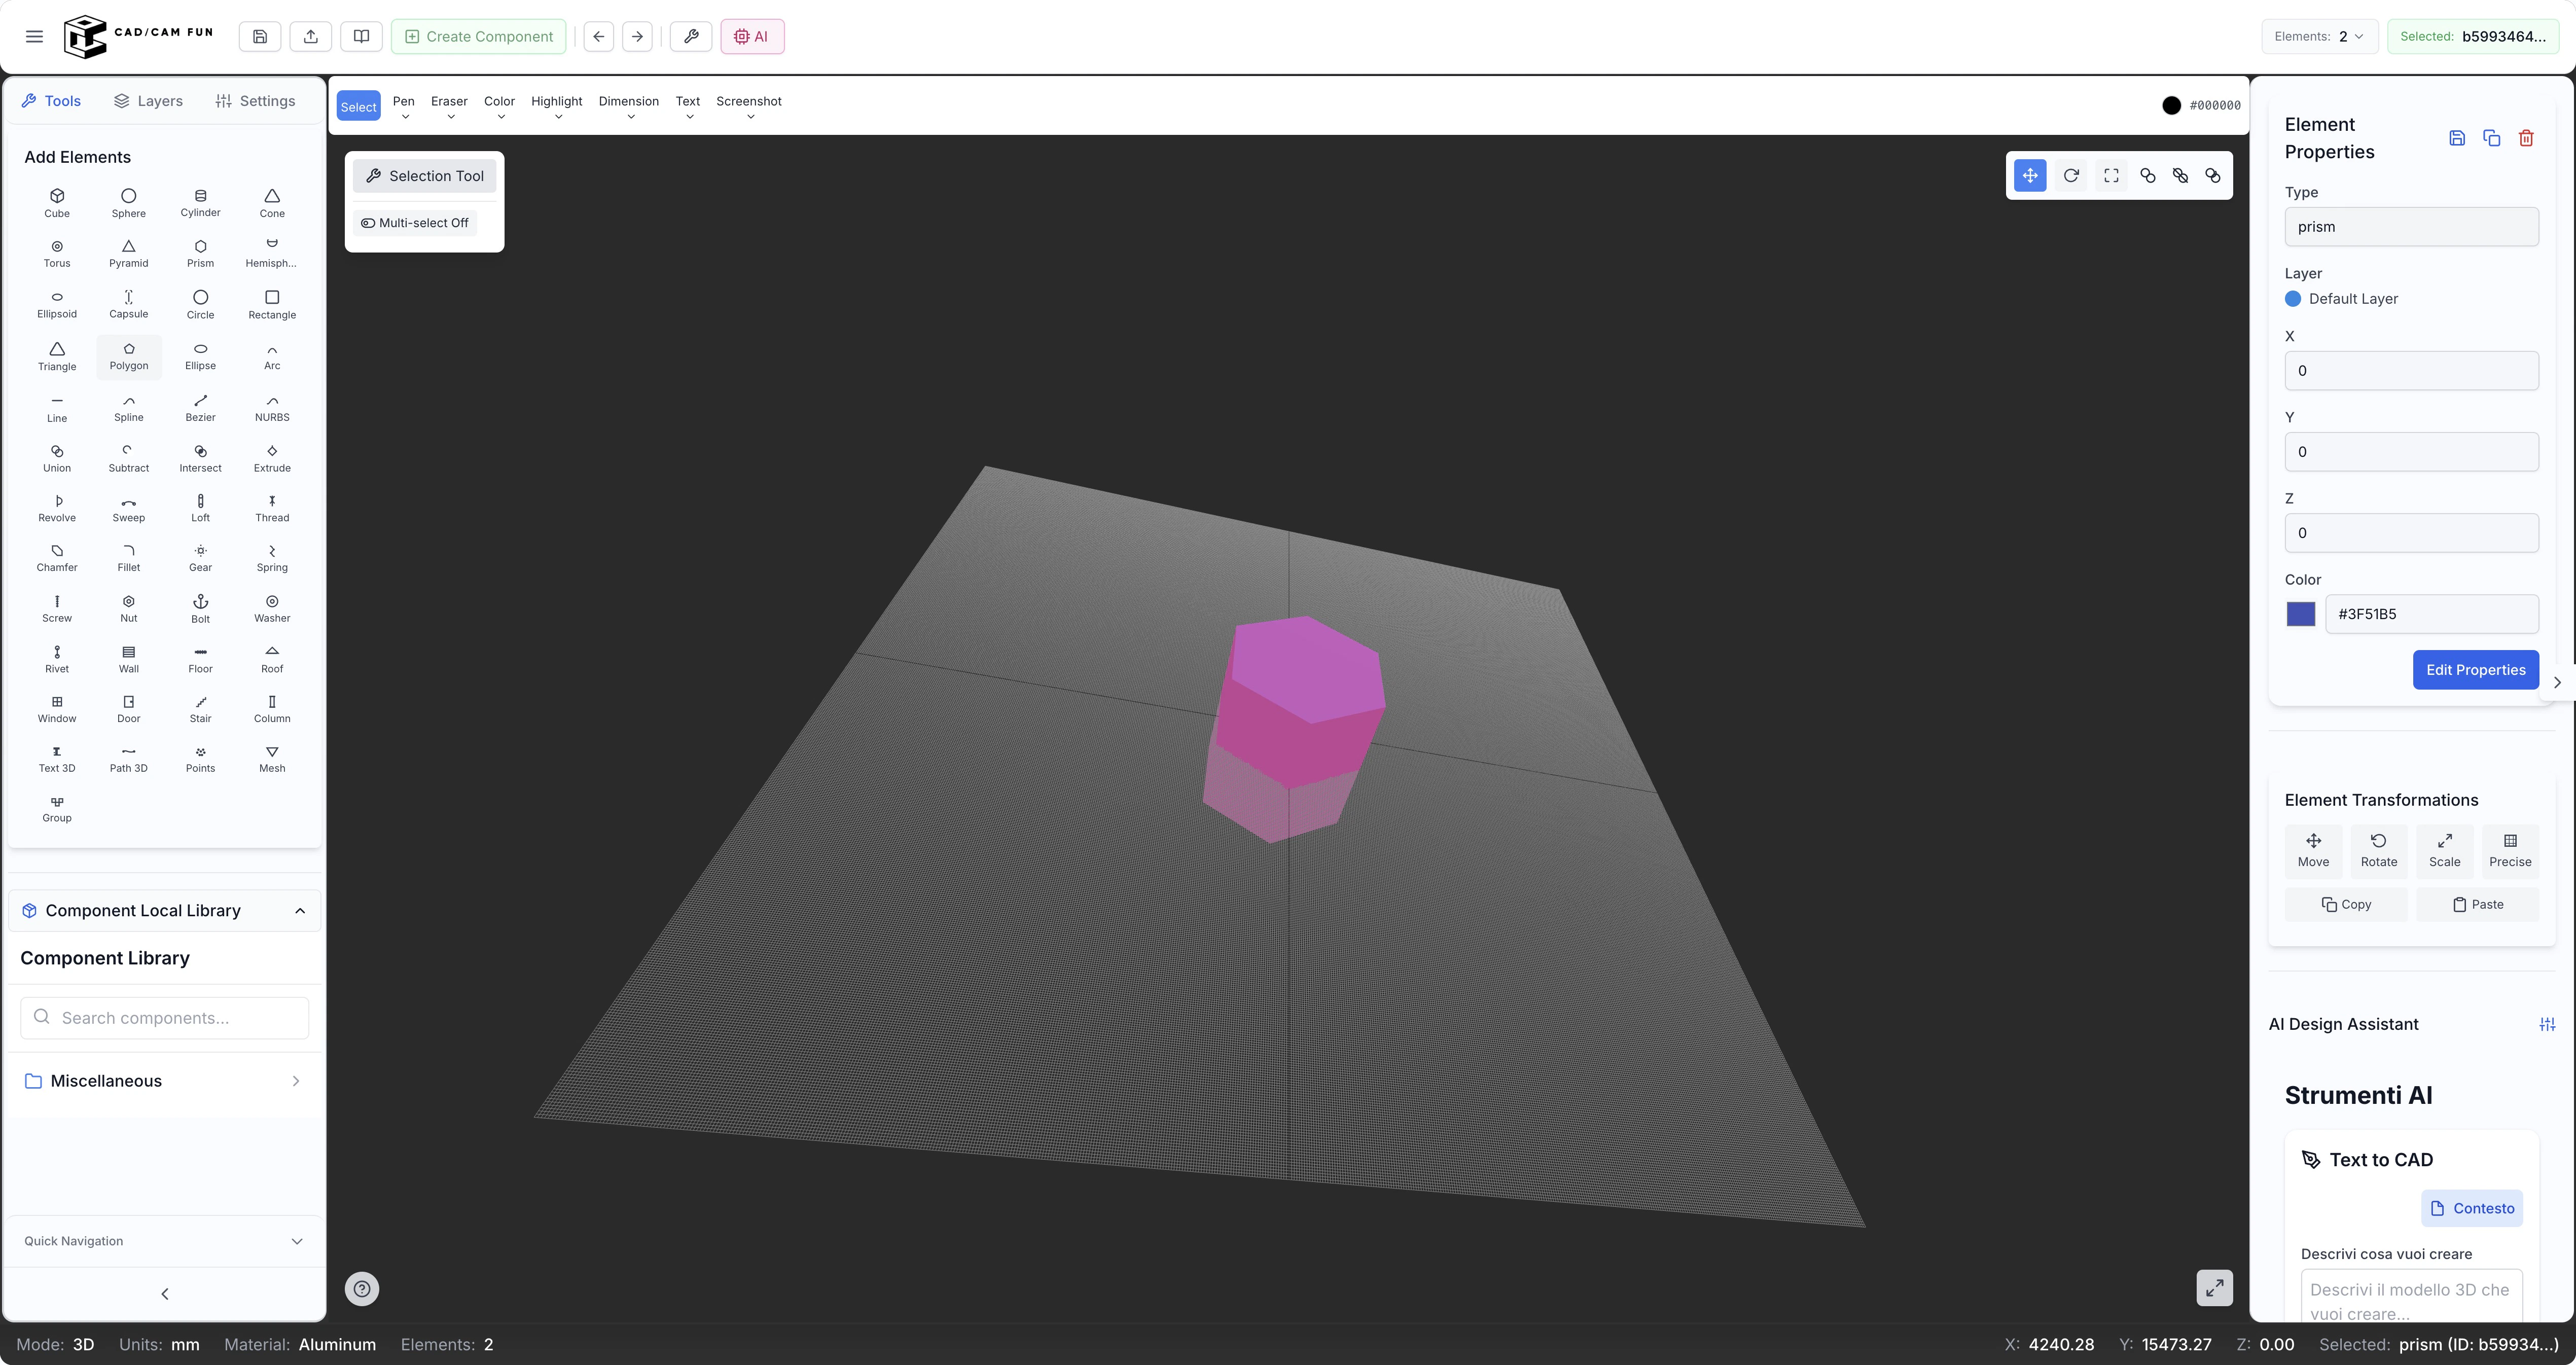Open the Dimension dropdown
This screenshot has height=1365, width=2576.
coord(629,107)
